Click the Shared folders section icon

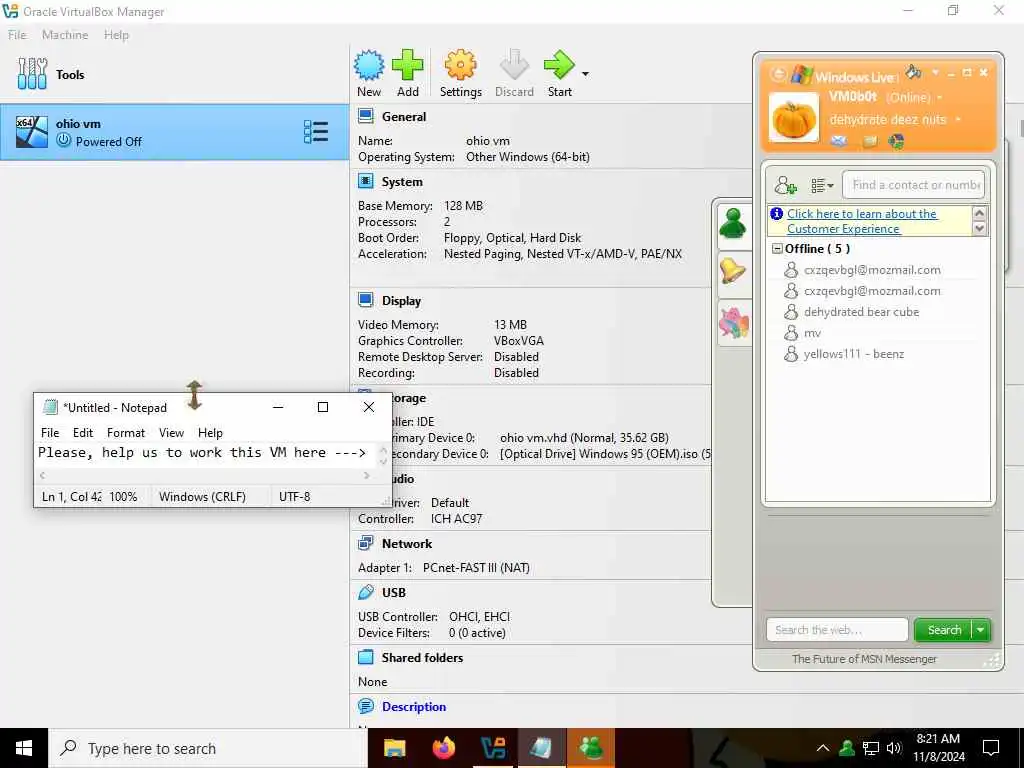(366, 657)
